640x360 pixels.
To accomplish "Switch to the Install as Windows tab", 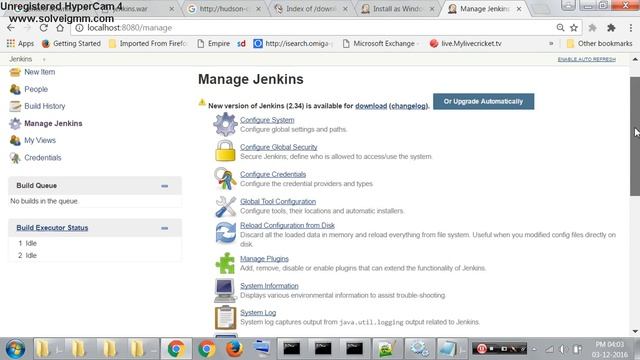I will 398,9.
